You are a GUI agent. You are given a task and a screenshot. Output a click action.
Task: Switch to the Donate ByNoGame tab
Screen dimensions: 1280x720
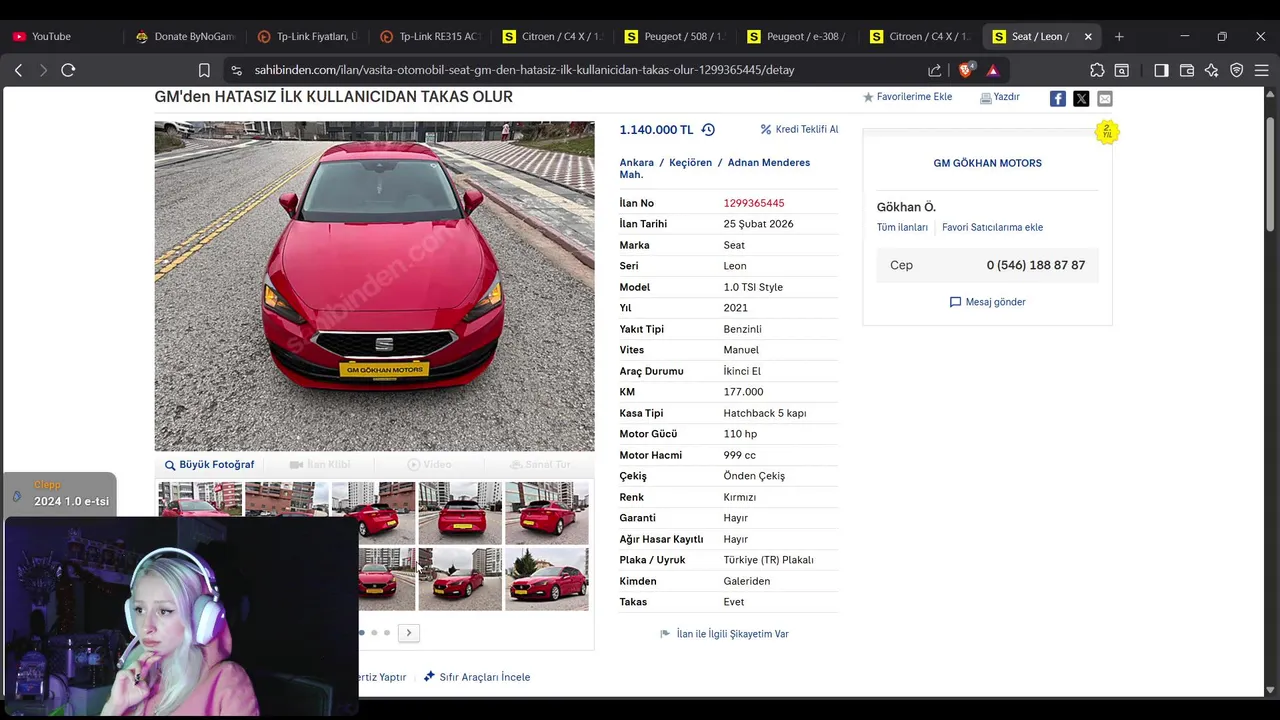click(x=185, y=36)
